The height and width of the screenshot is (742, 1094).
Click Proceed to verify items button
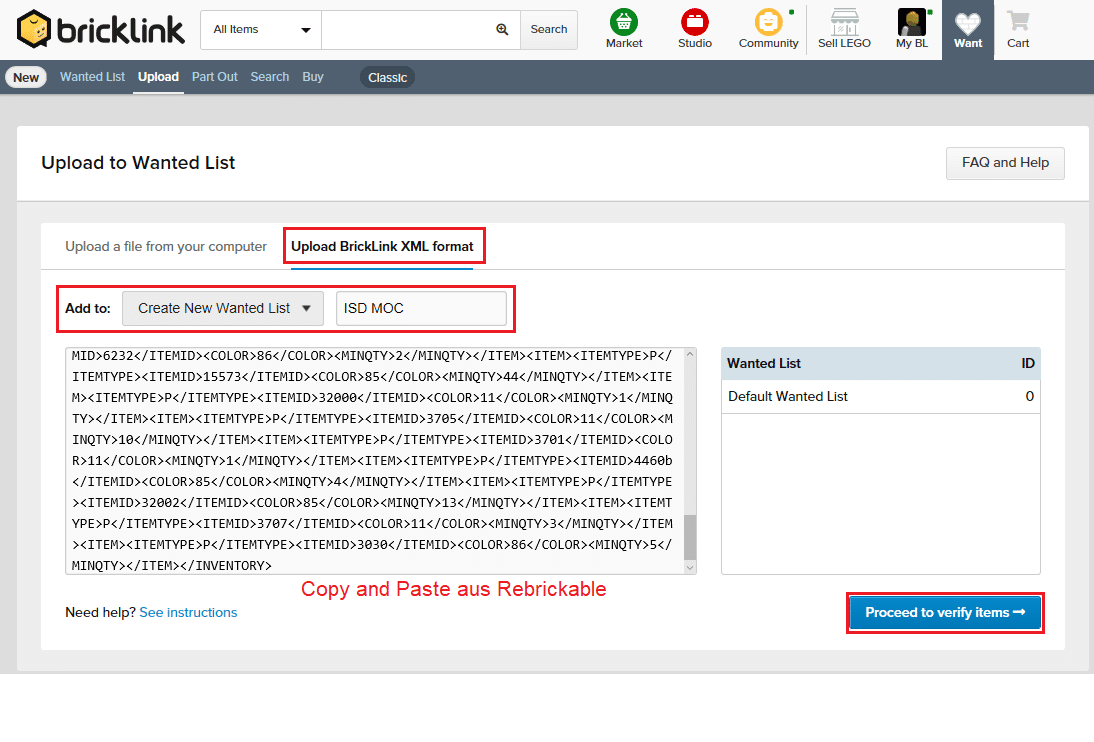945,613
